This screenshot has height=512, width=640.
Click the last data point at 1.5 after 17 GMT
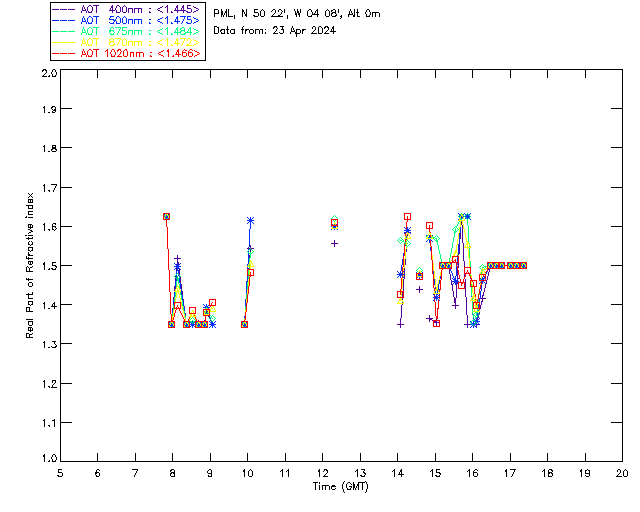click(x=523, y=265)
